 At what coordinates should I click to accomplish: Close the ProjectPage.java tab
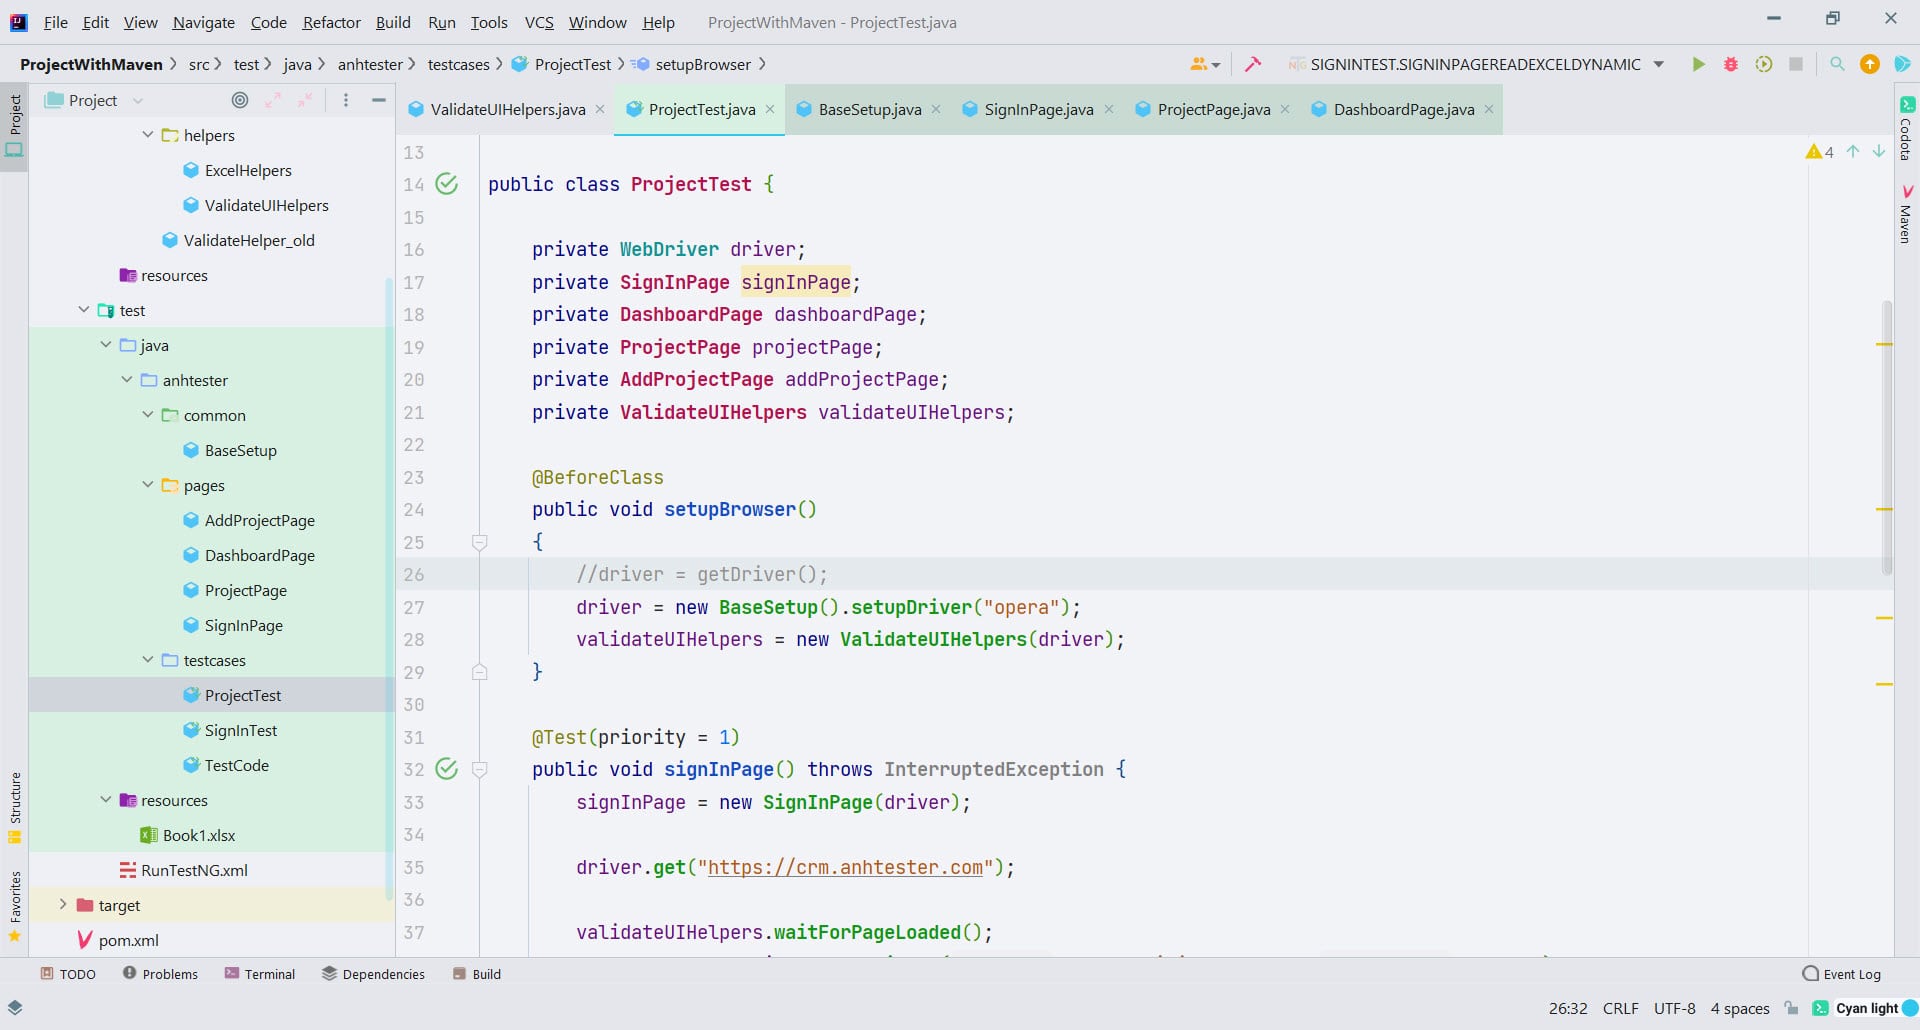click(x=1285, y=109)
